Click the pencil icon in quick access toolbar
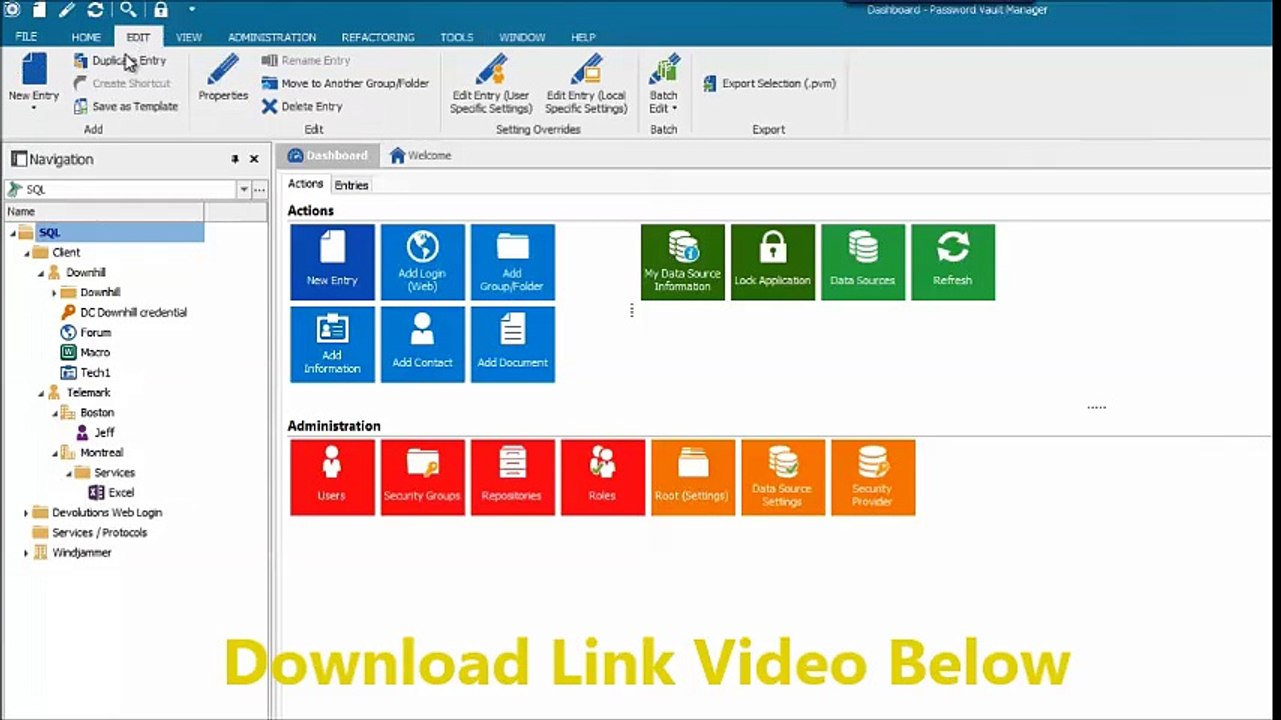The width and height of the screenshot is (1281, 720). 67,10
